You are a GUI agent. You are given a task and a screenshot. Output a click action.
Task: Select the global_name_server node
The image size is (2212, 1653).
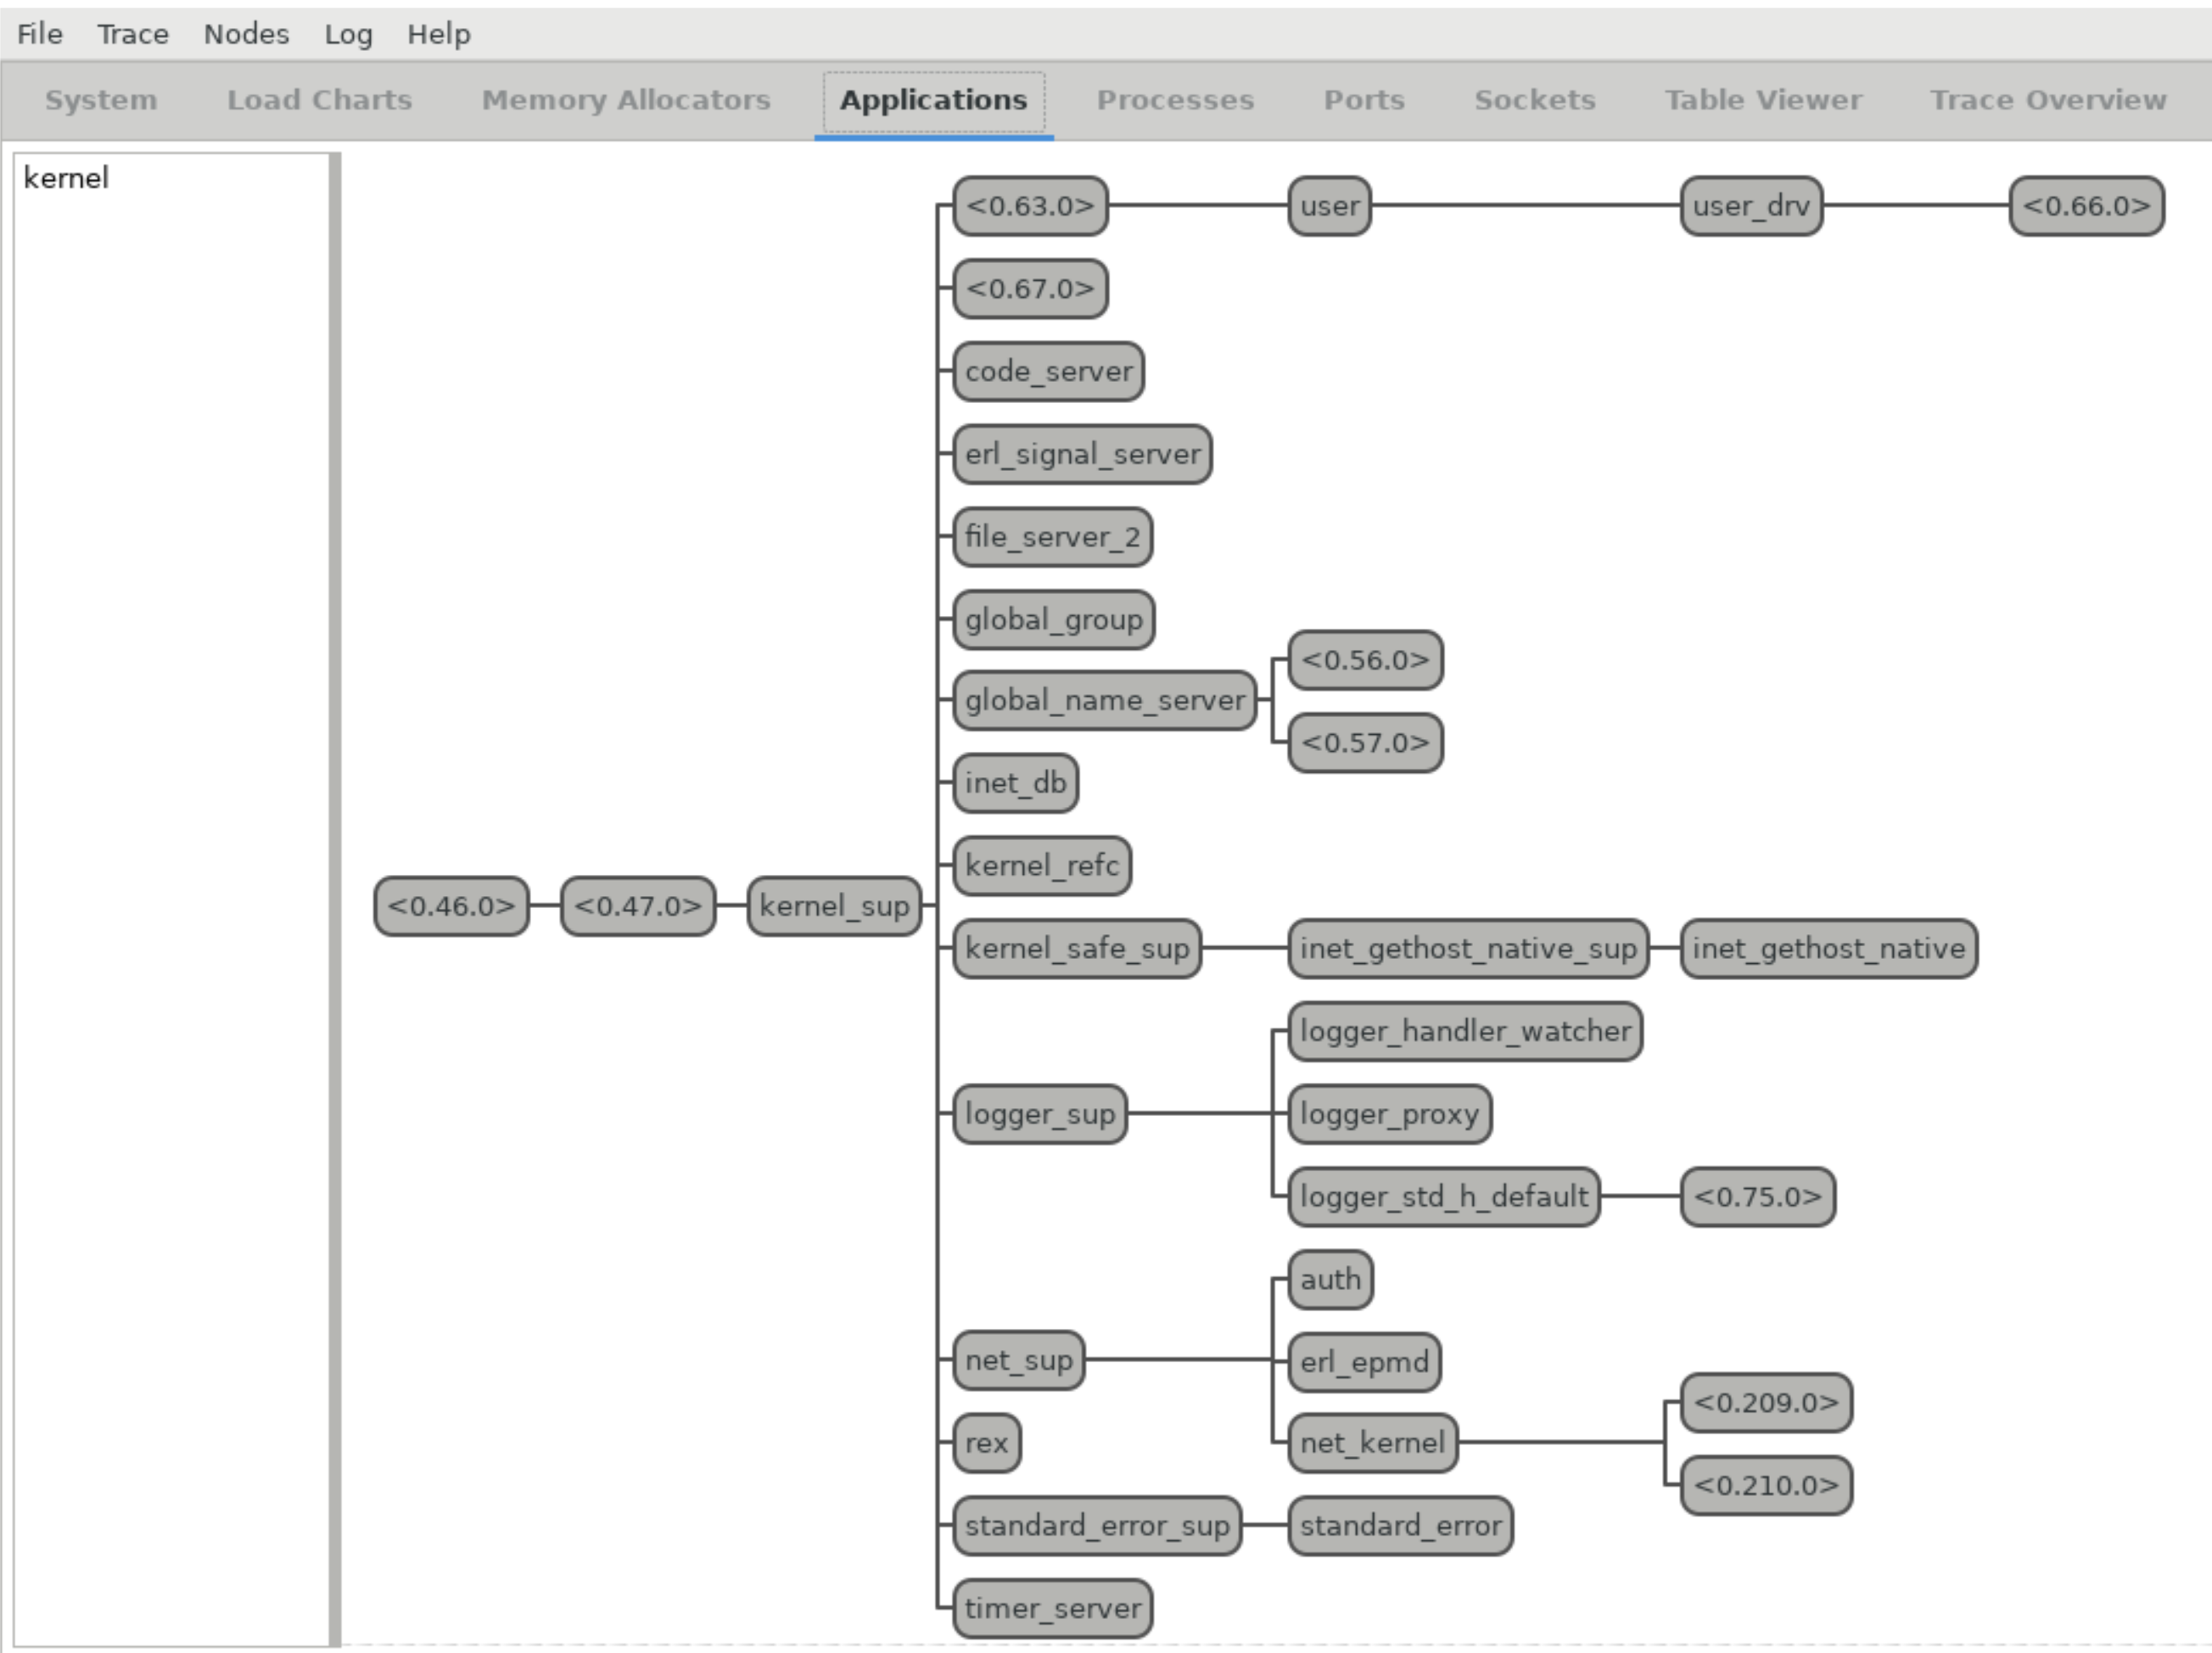click(x=1105, y=700)
